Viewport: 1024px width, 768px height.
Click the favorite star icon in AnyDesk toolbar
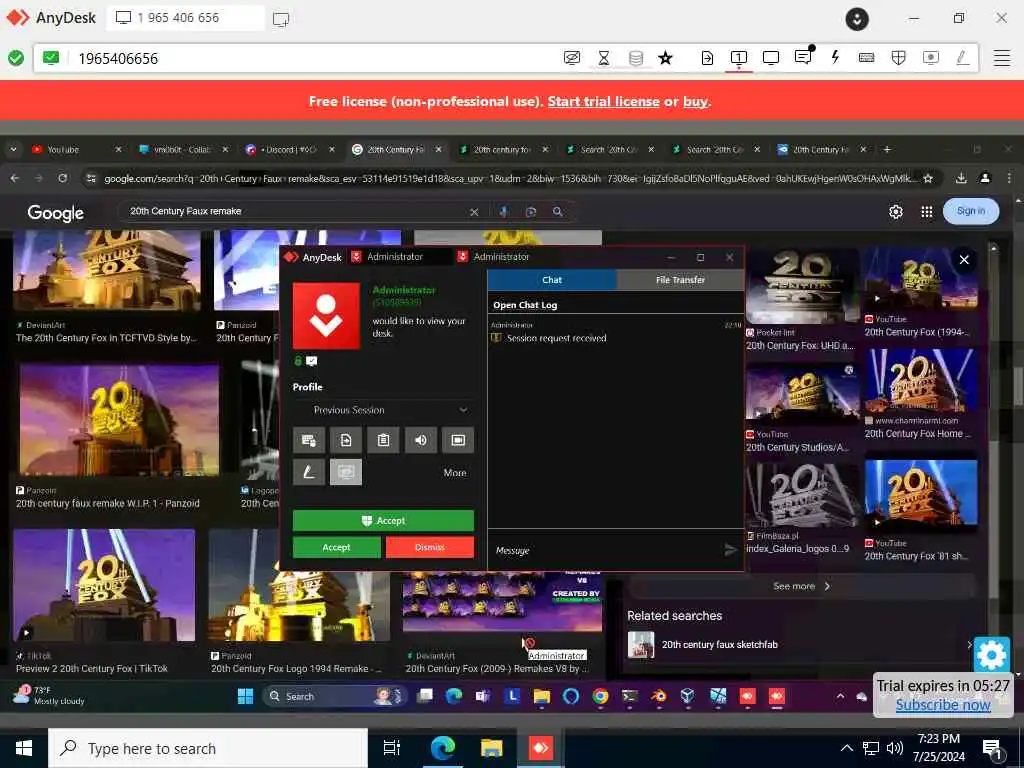coord(665,58)
